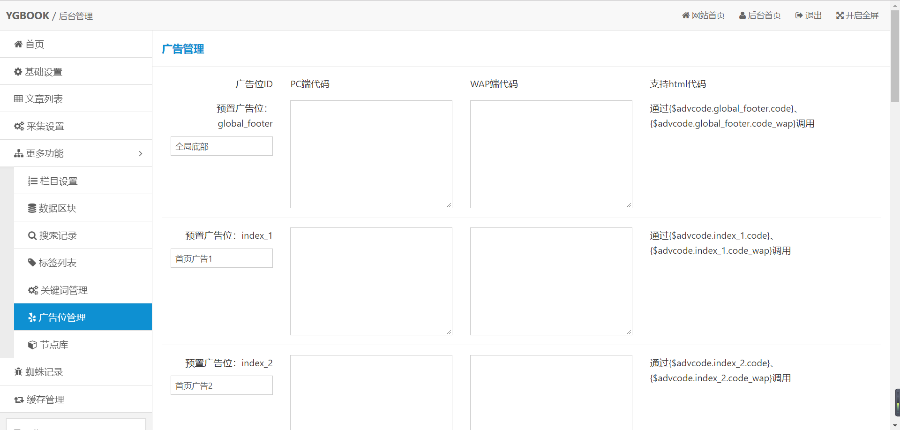Click the PC code textarea for global_footer
This screenshot has height=430, width=900.
tap(371, 154)
